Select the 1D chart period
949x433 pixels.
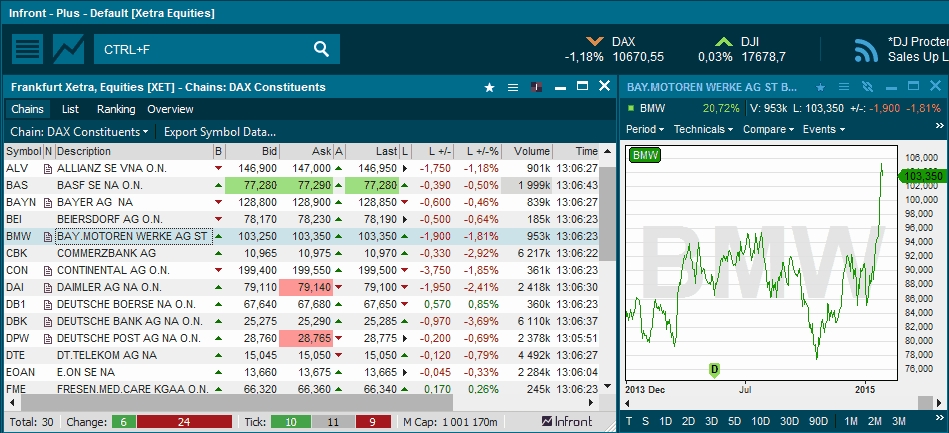(x=666, y=421)
